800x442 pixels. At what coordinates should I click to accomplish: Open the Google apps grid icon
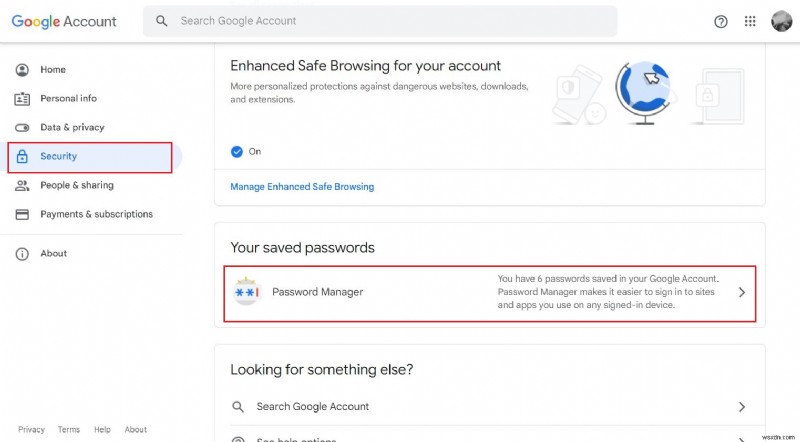pyautogui.click(x=749, y=21)
